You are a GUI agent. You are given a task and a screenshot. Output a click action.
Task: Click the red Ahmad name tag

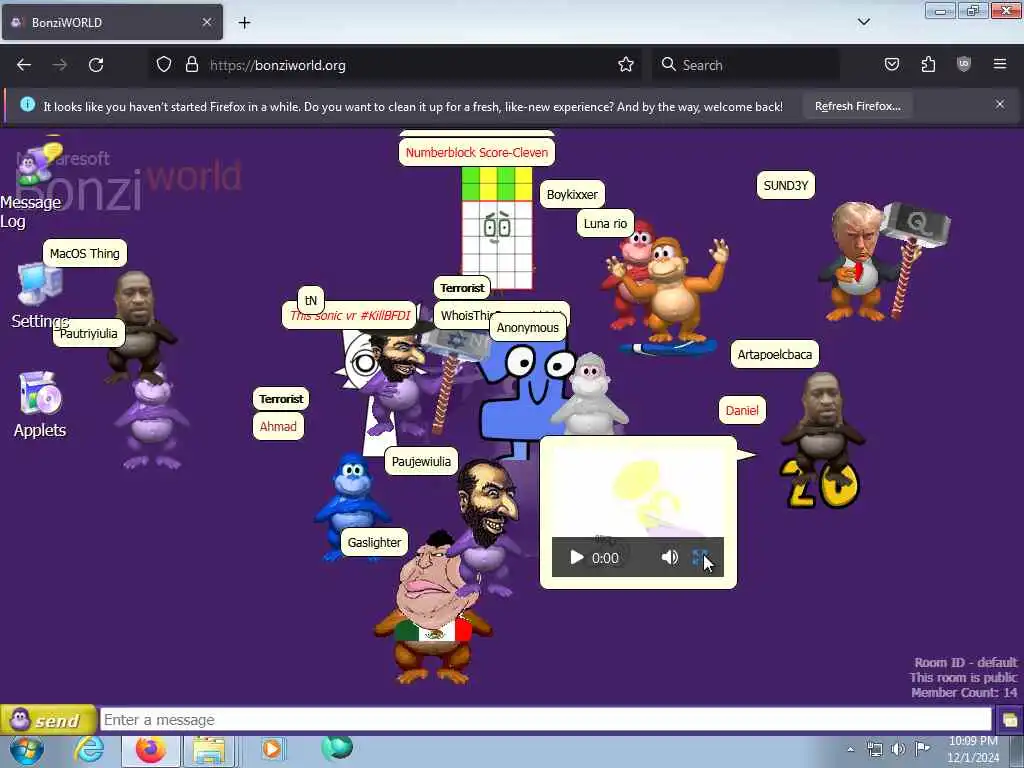278,426
